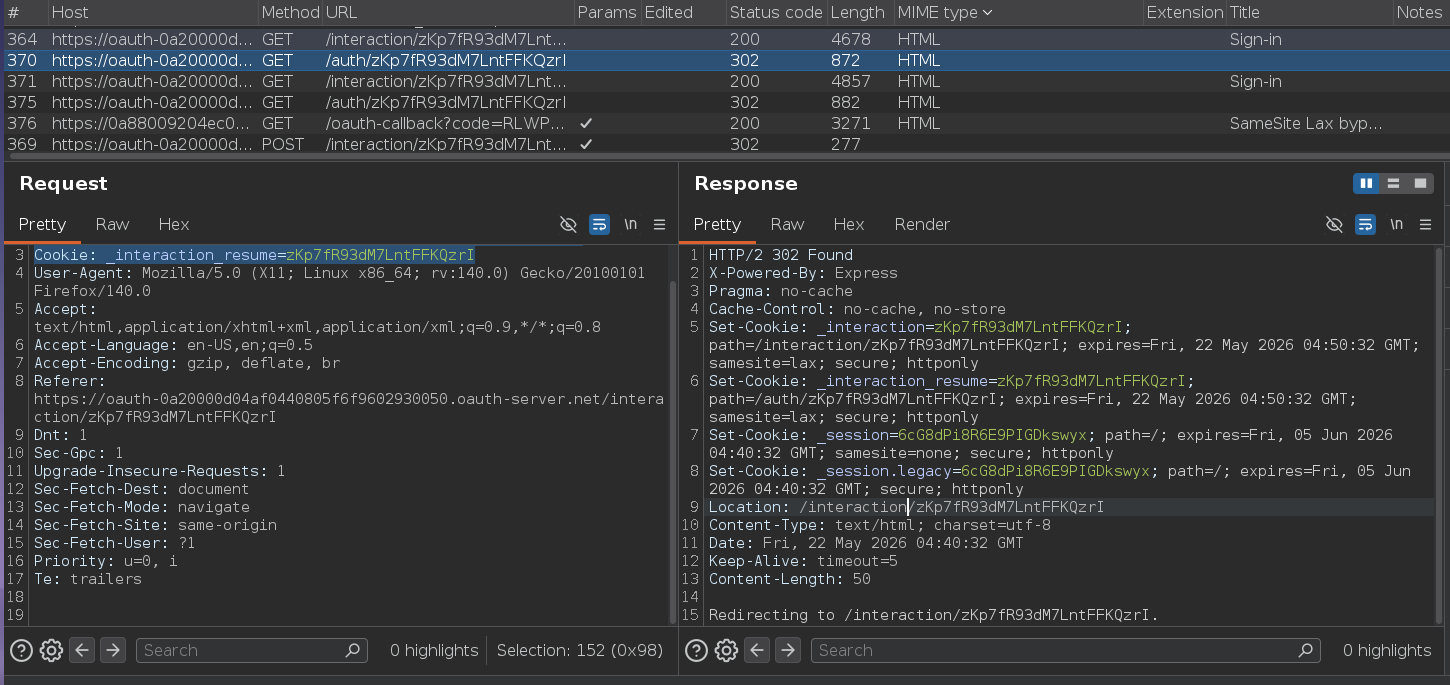Select history row 370 /auth request
This screenshot has height=685, width=1450.
725,61
